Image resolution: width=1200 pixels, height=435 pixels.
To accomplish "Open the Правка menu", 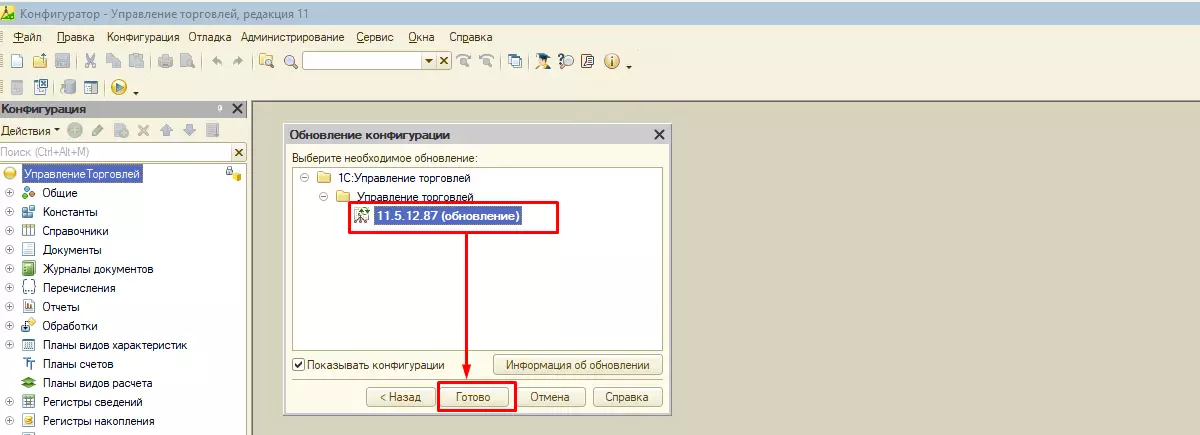I will [76, 37].
